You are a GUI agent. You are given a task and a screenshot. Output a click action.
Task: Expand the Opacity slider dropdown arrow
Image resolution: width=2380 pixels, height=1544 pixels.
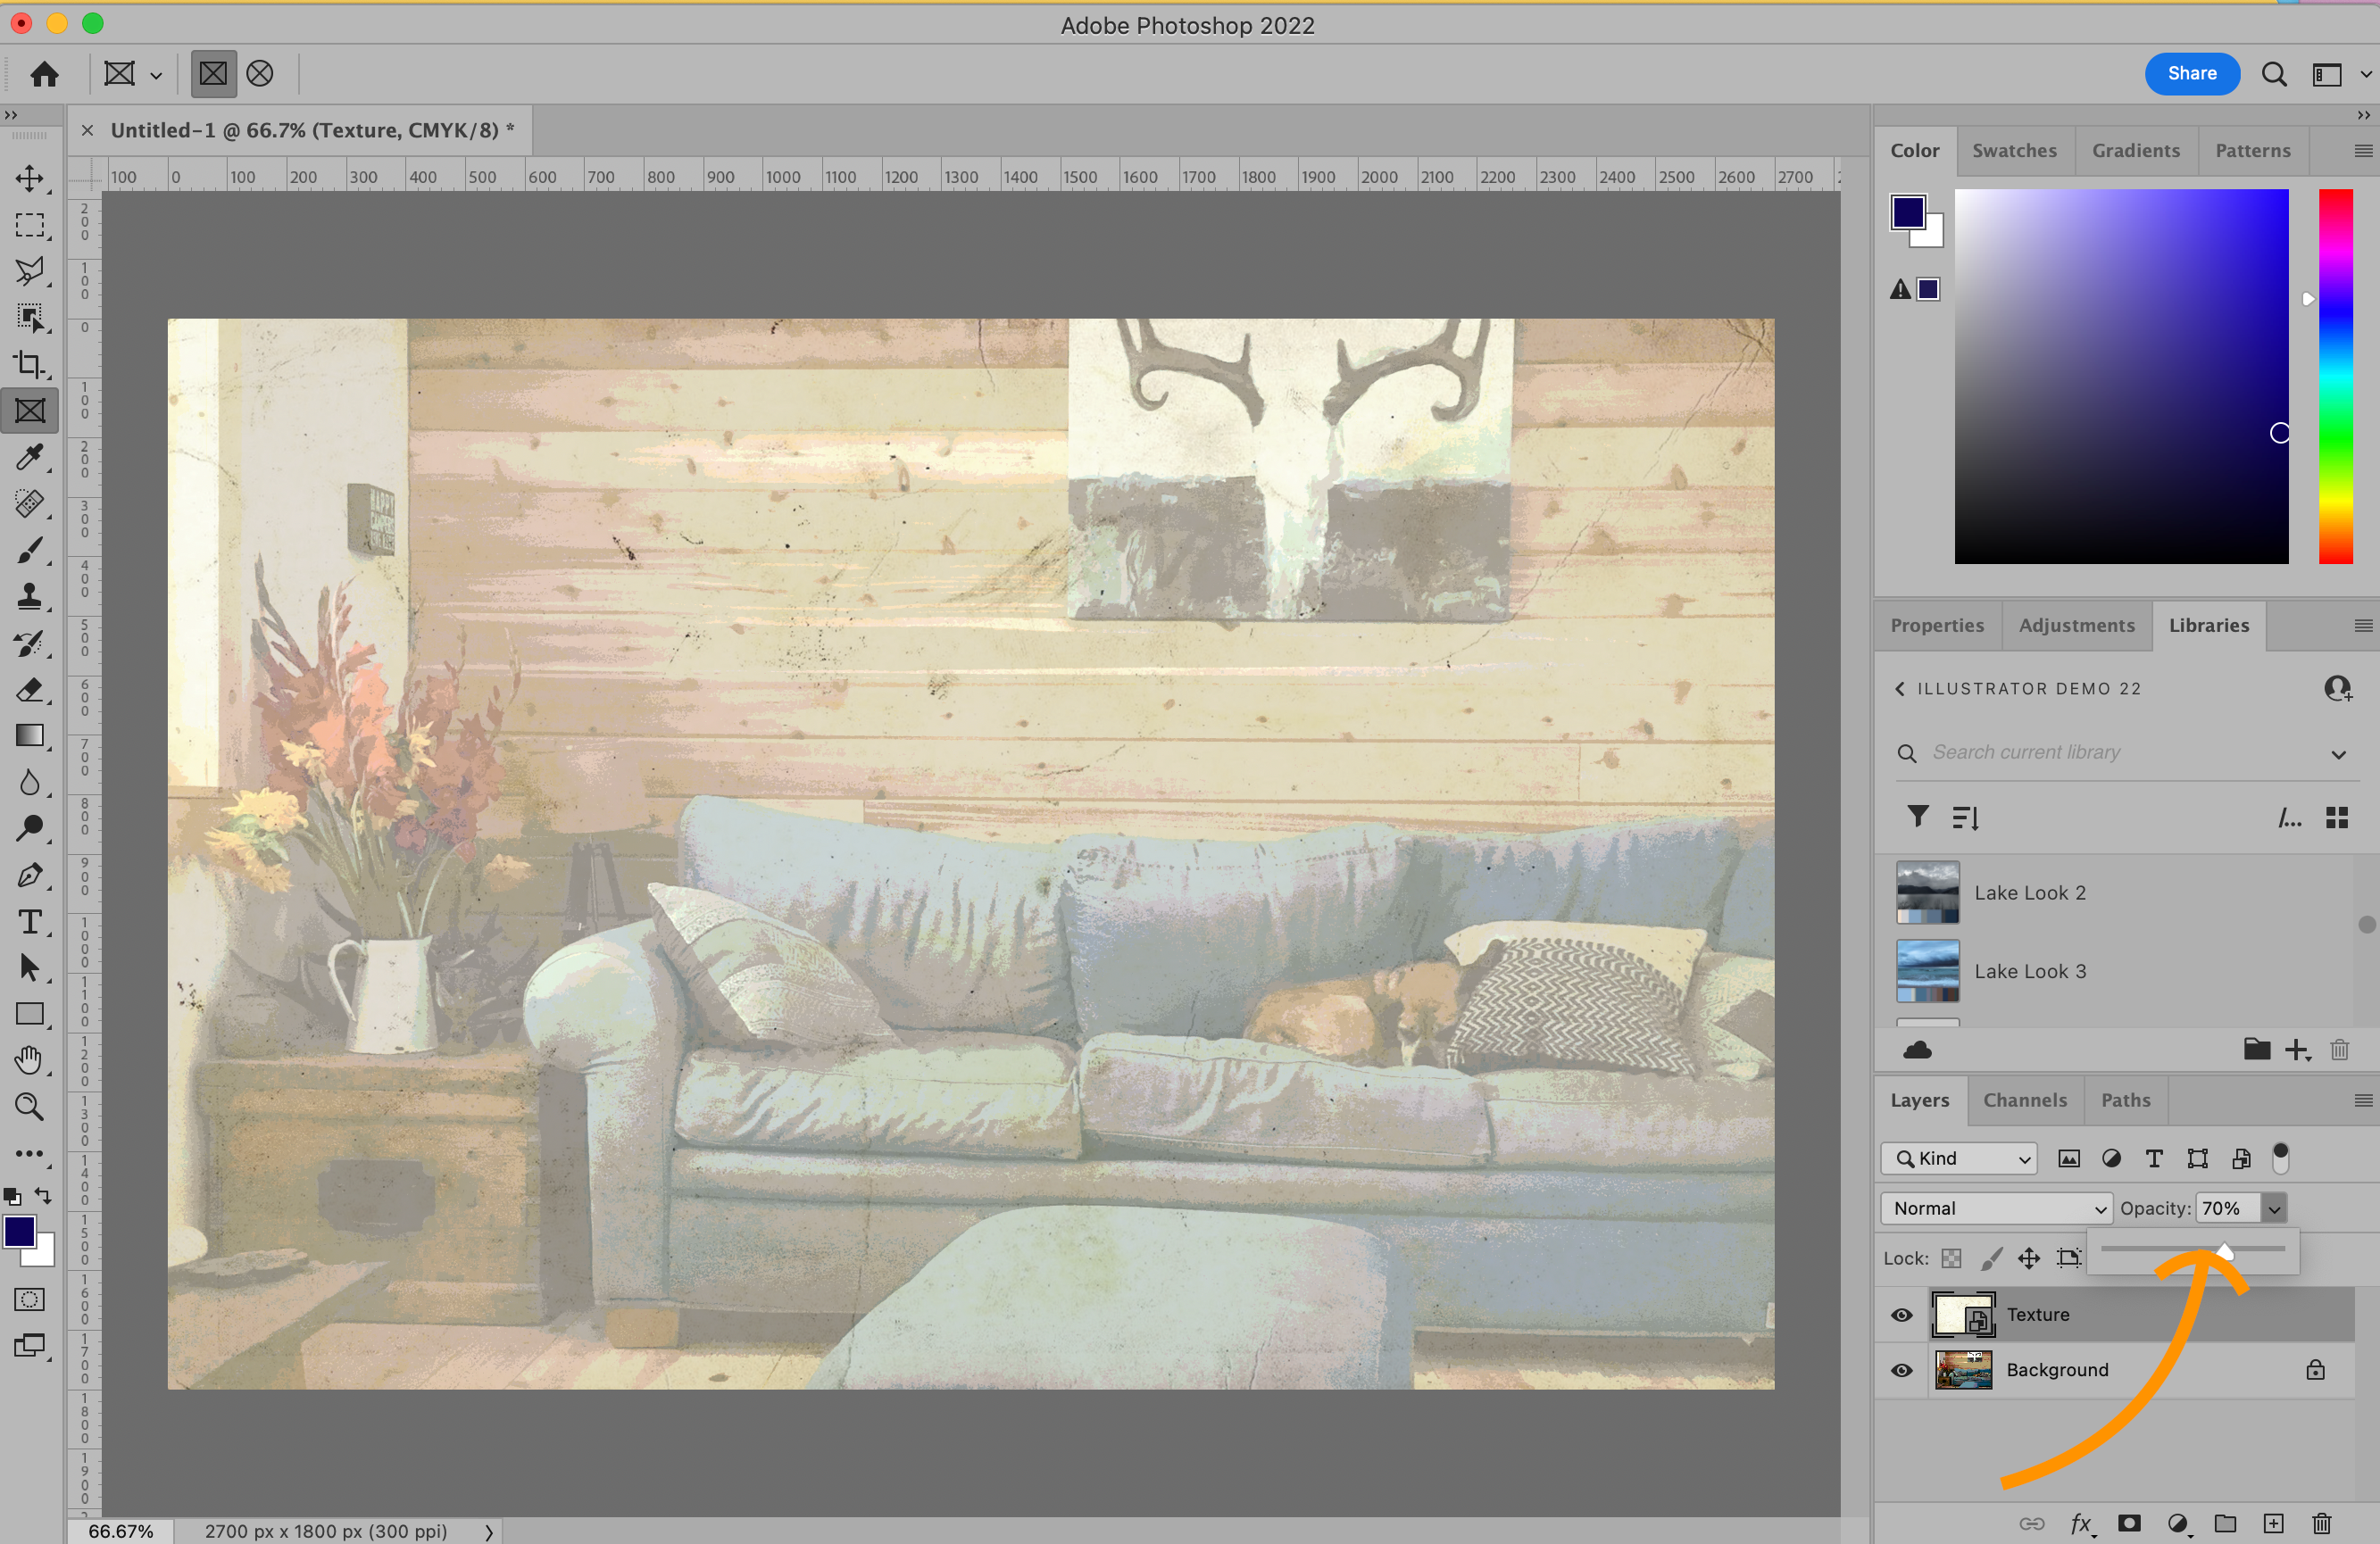(x=2274, y=1208)
